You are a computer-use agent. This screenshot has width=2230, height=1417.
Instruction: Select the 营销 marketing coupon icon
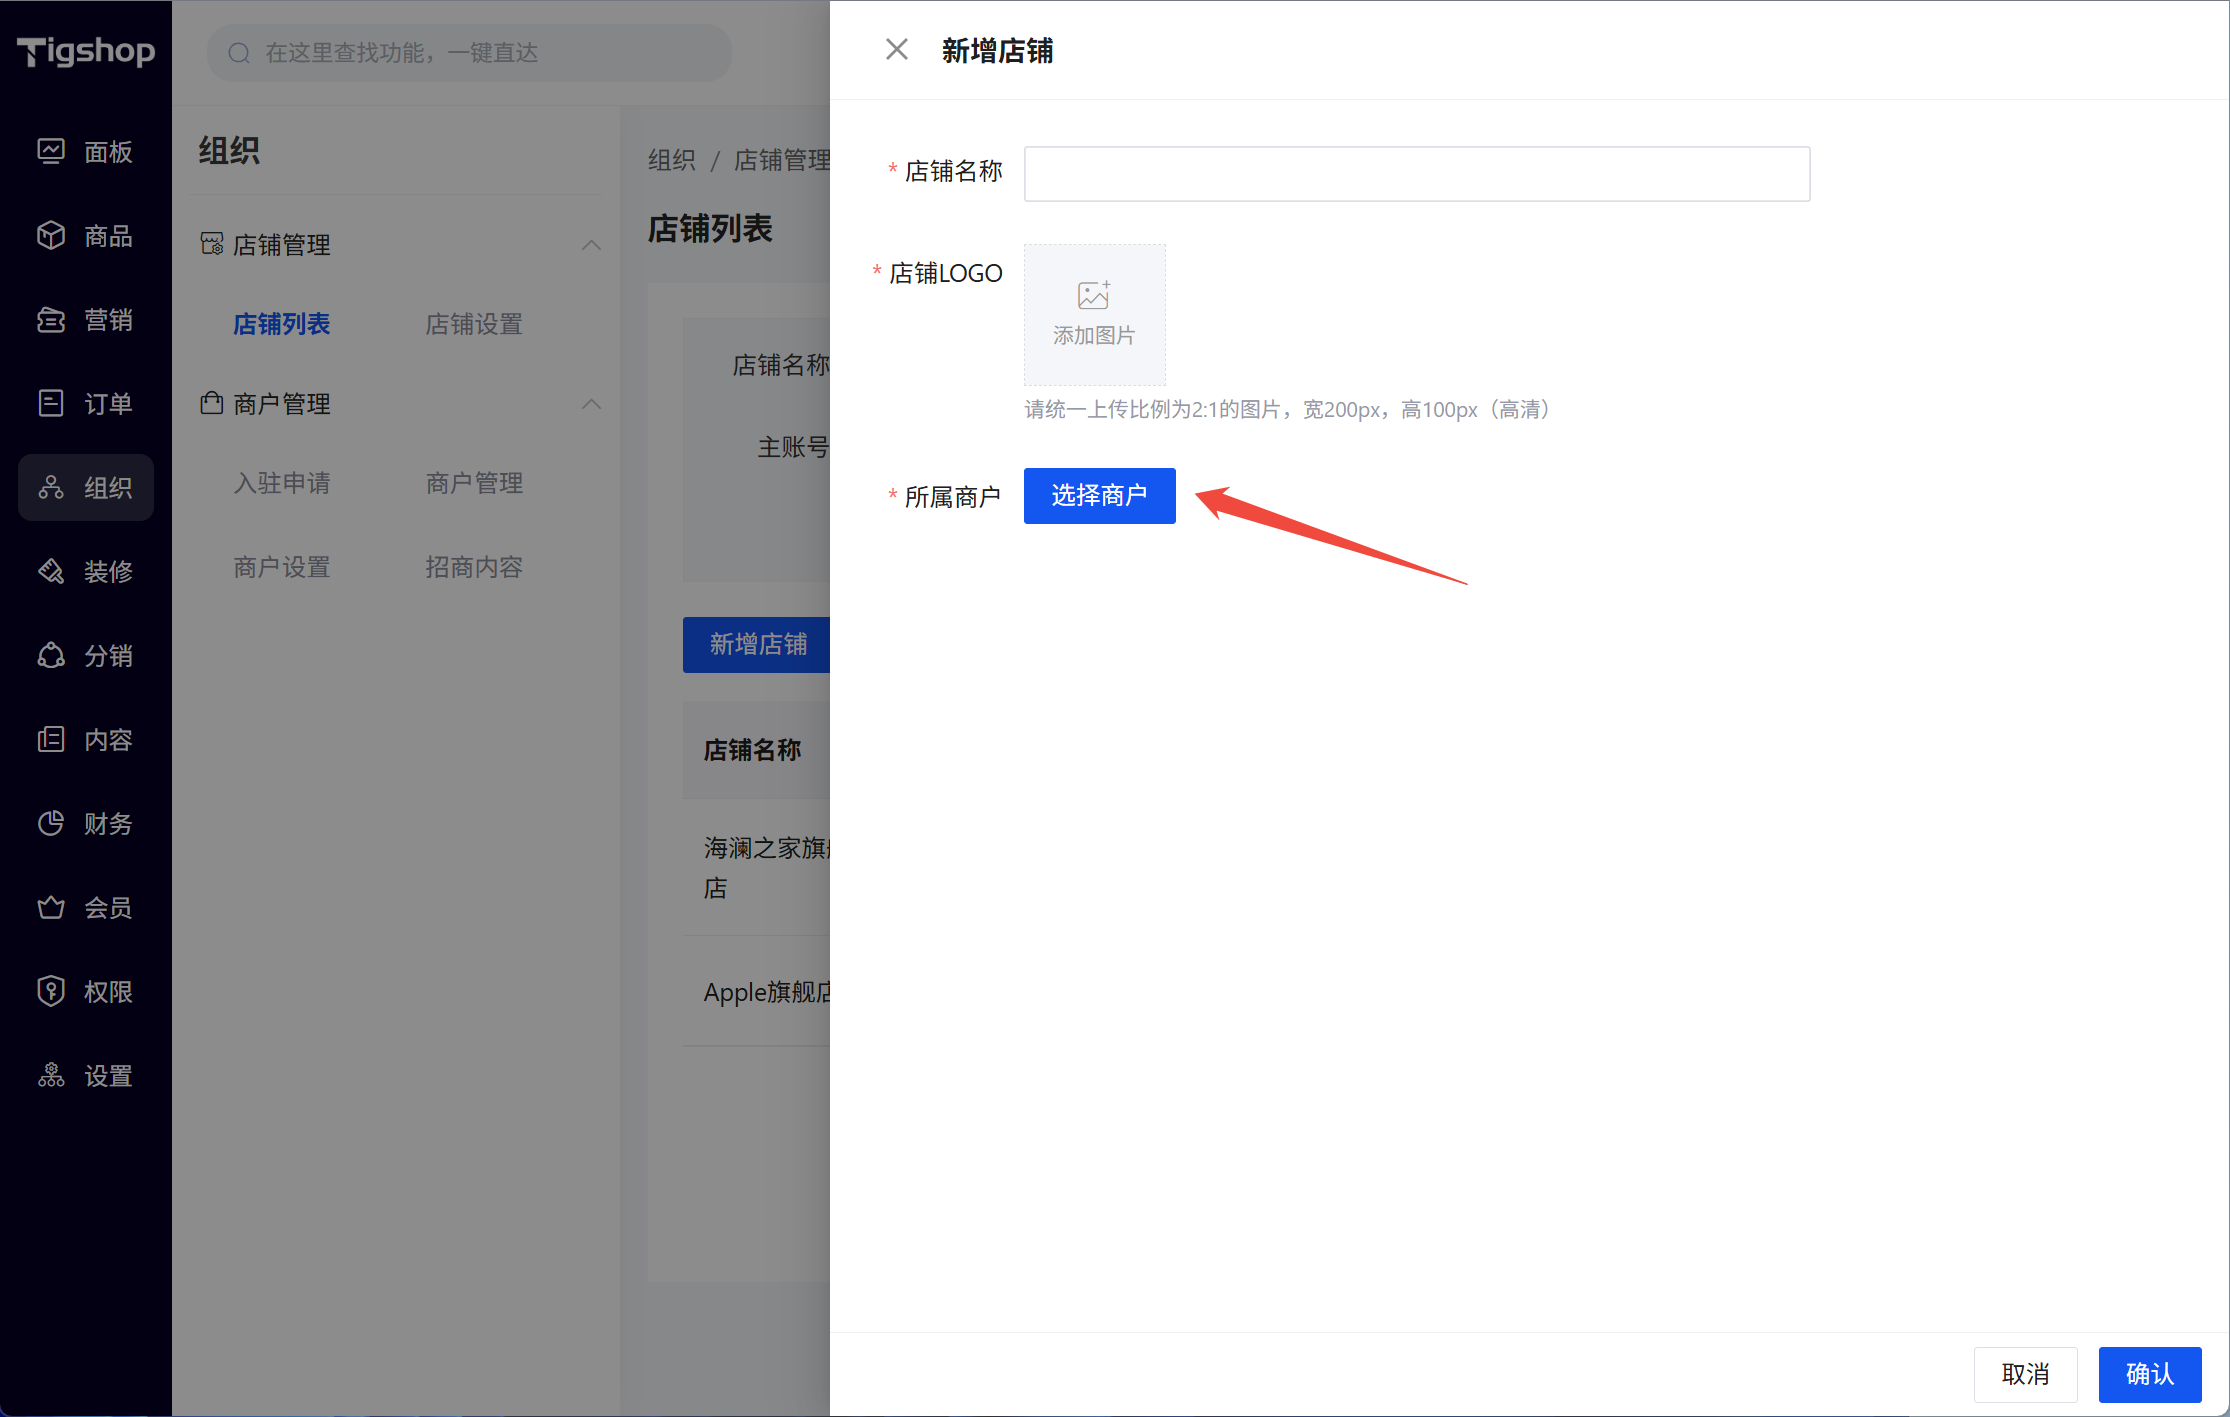[51, 319]
